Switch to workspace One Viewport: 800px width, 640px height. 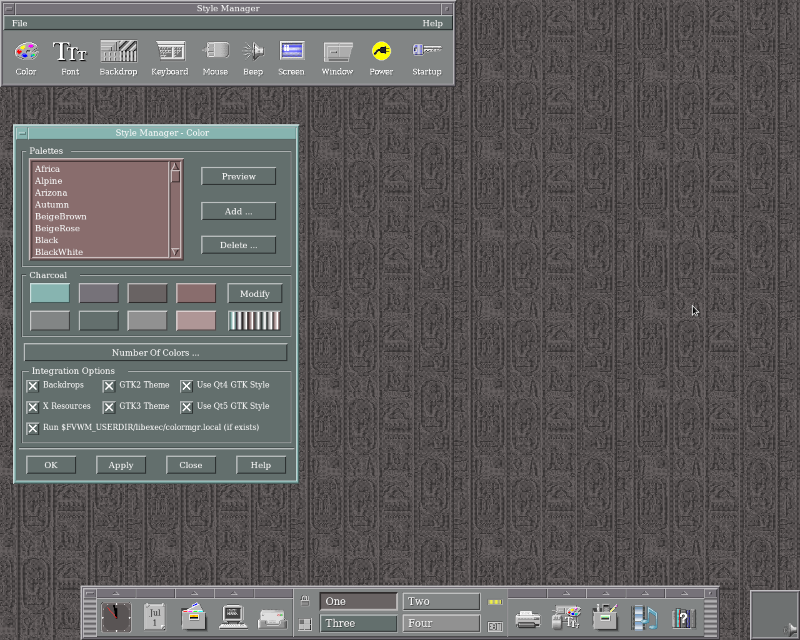pyautogui.click(x=358, y=601)
